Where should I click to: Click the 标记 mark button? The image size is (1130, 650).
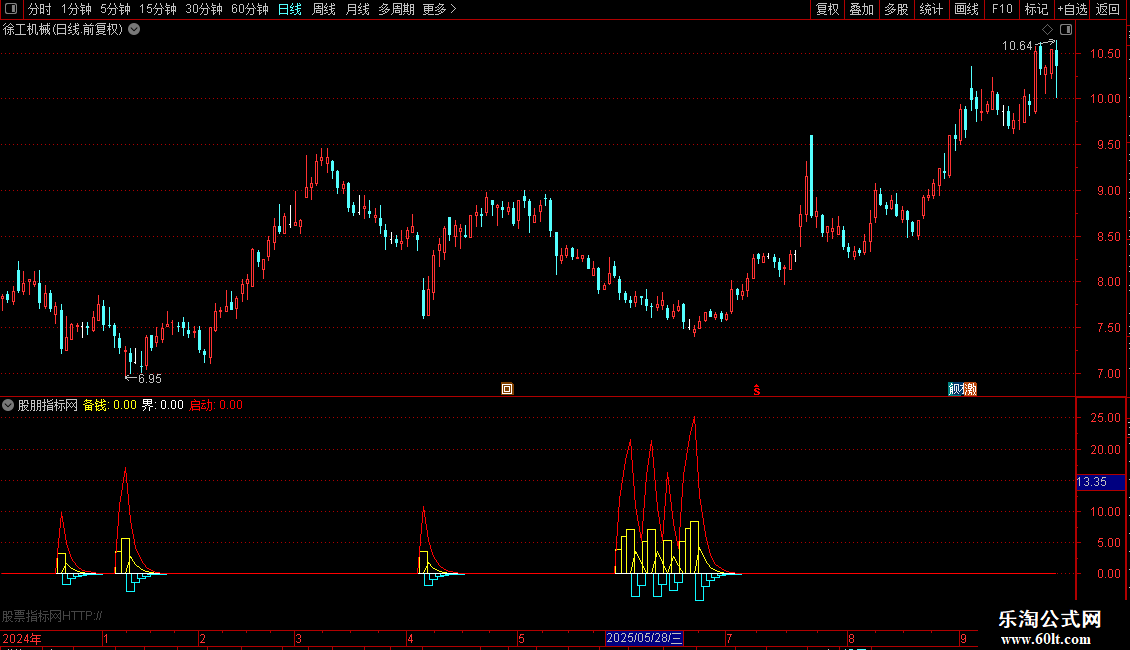click(1036, 9)
